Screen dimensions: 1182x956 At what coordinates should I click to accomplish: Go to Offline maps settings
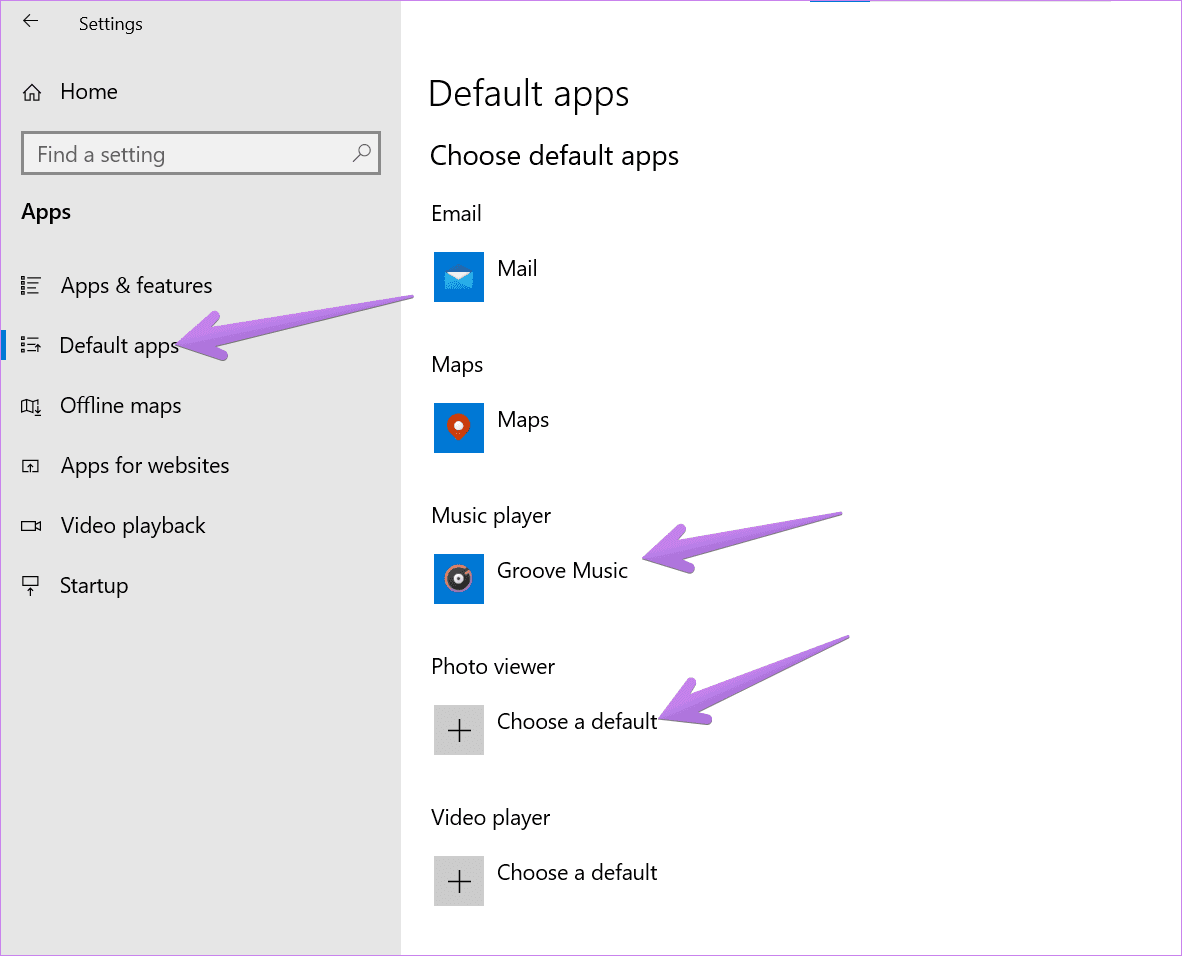coord(120,406)
